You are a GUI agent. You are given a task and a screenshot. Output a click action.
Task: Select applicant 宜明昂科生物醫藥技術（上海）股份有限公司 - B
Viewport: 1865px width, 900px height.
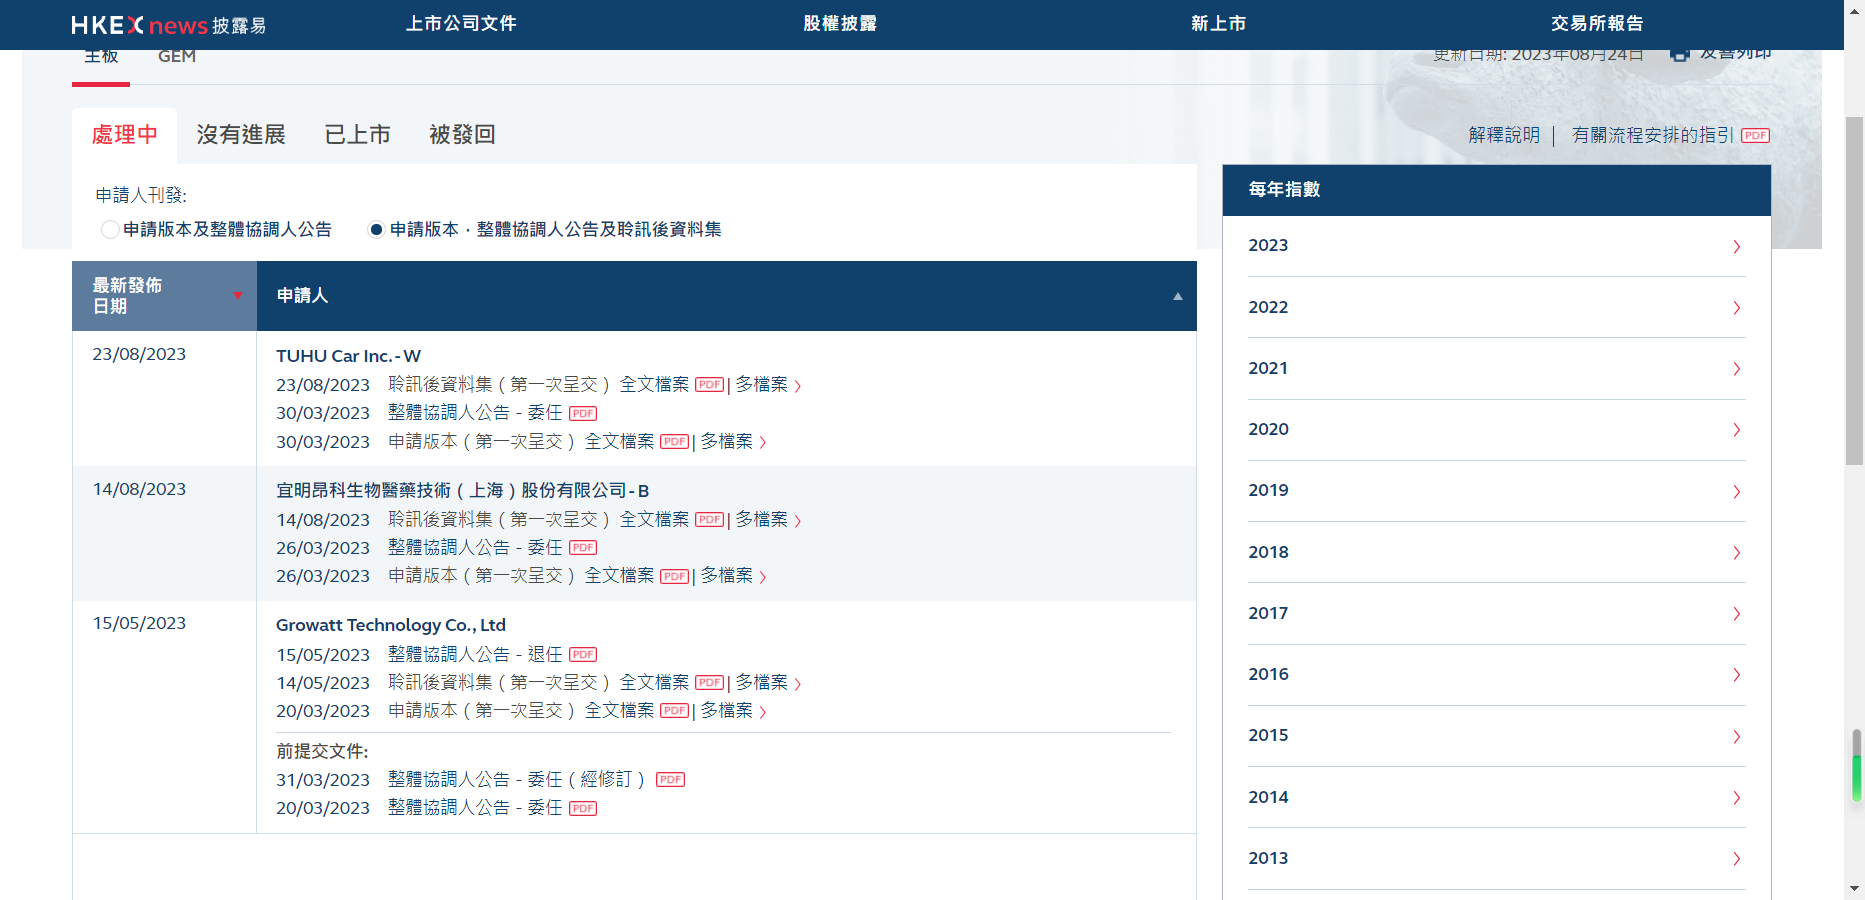click(463, 491)
